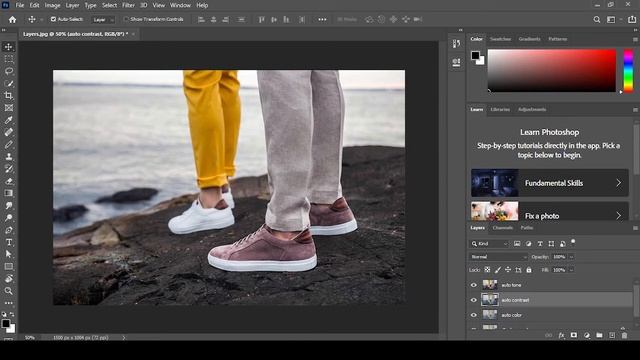The height and width of the screenshot is (360, 640).
Task: Click the toolbar foreground color swatch
Action: pos(6,324)
